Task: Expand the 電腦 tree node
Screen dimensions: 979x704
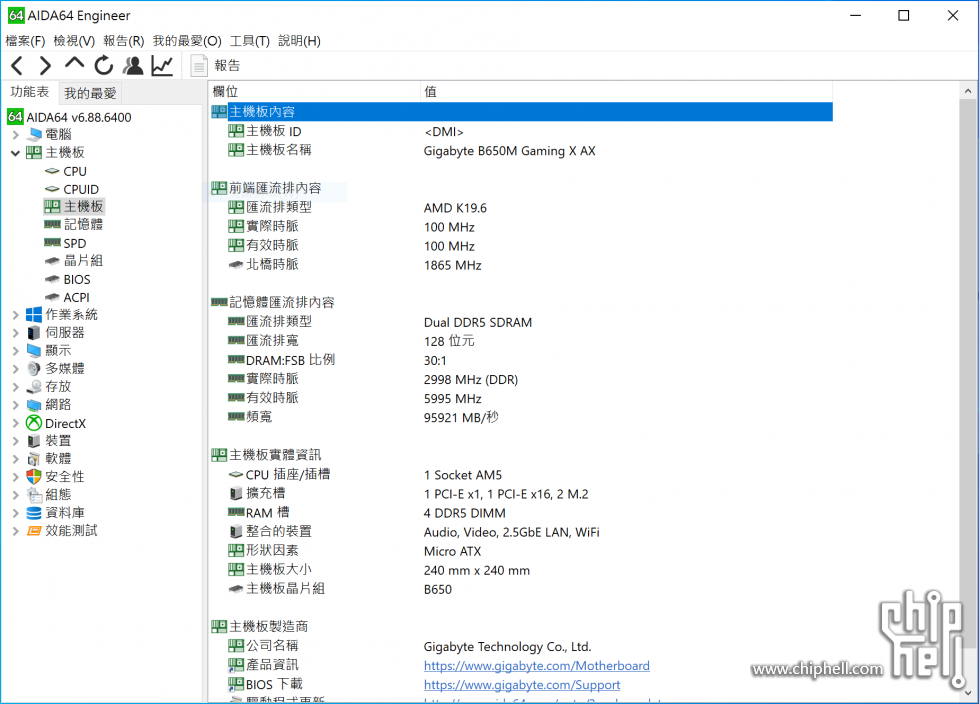Action: click(16, 135)
